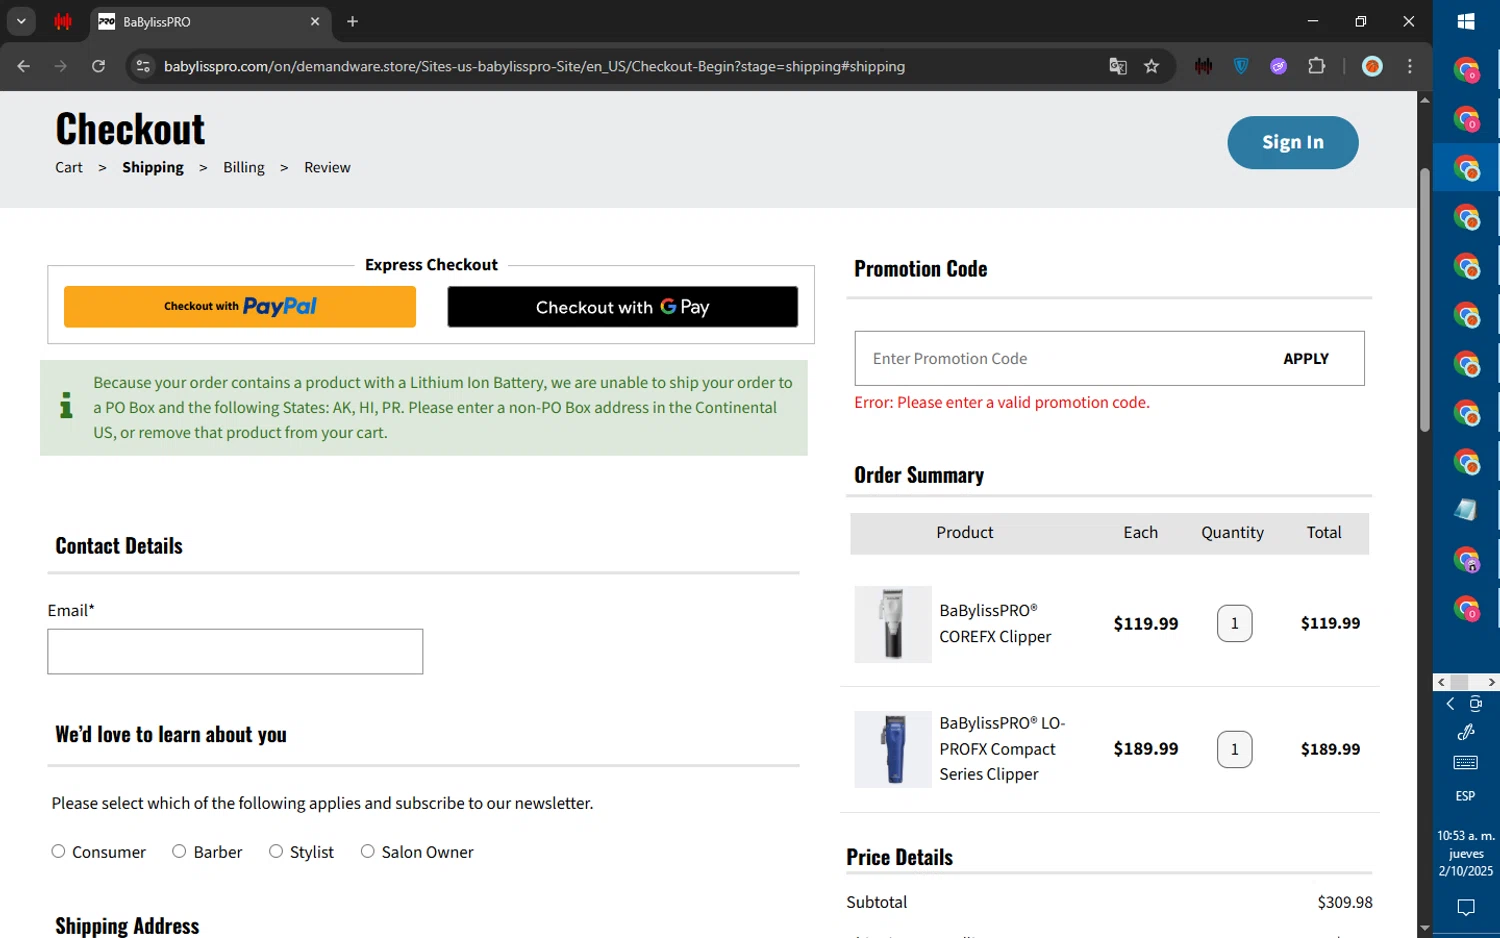Click the Sign In button
The width and height of the screenshot is (1500, 938).
[x=1292, y=142]
